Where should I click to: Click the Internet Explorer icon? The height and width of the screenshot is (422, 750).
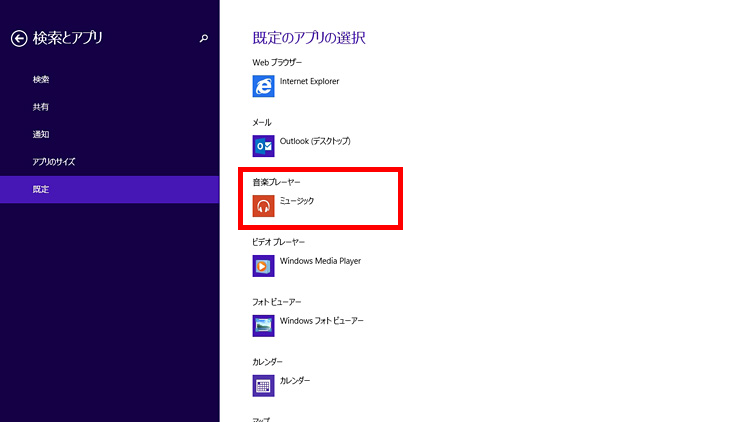pyautogui.click(x=264, y=86)
